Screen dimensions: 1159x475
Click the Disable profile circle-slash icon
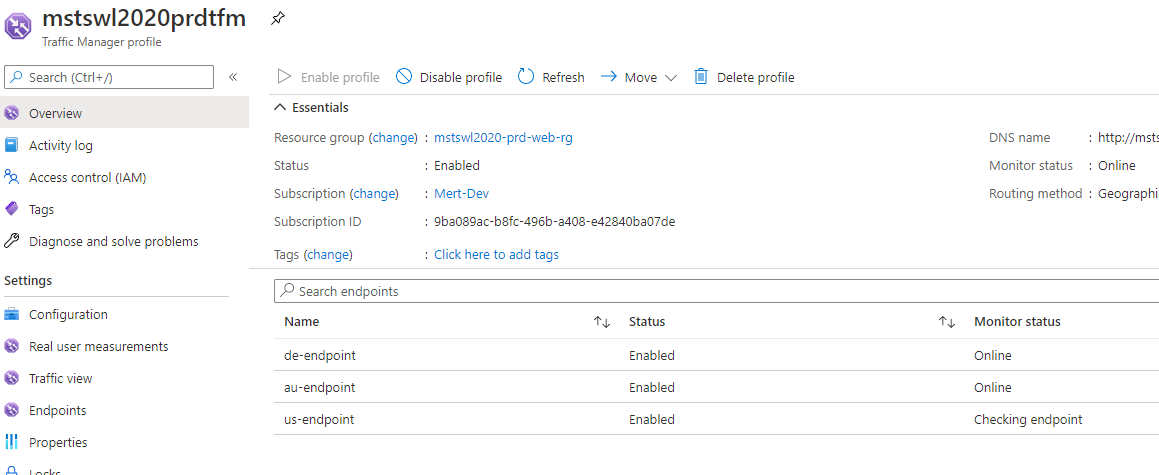[404, 77]
